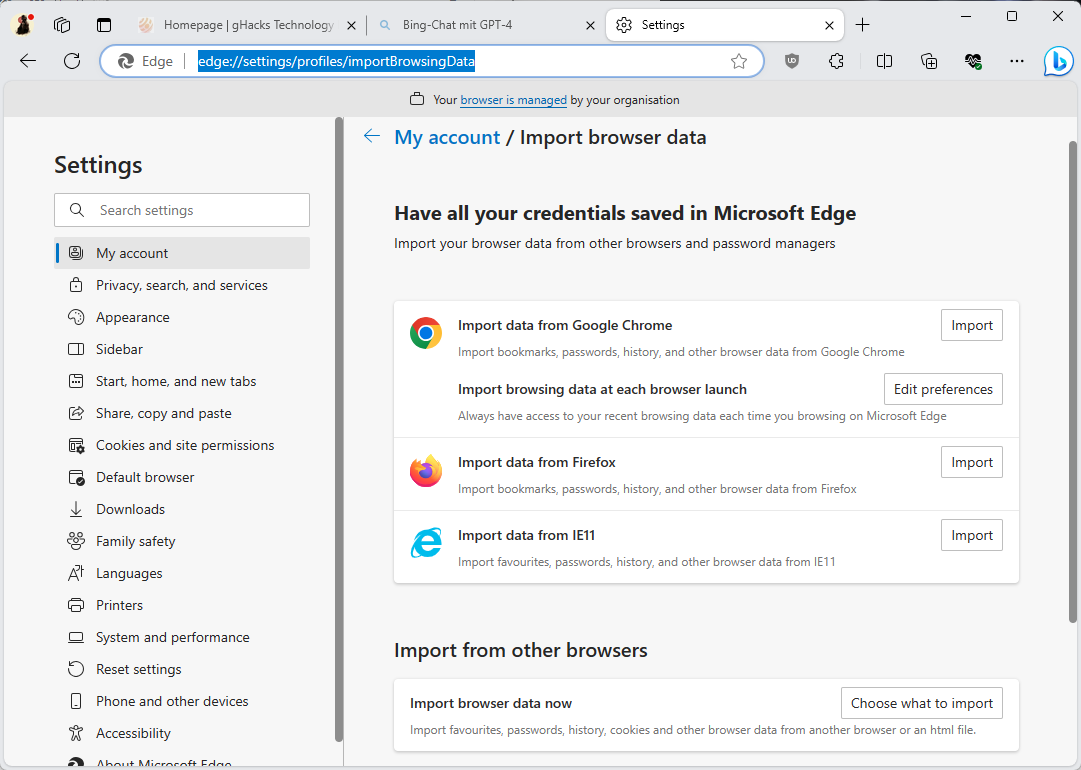Click the IE11 logo icon
Viewport: 1081px width, 770px height.
pyautogui.click(x=426, y=543)
